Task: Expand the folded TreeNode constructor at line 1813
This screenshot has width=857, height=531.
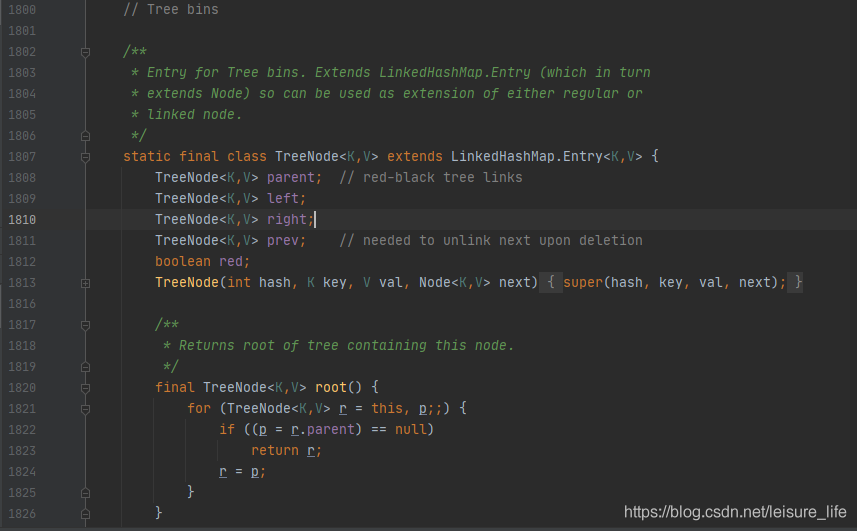Action: click(85, 283)
